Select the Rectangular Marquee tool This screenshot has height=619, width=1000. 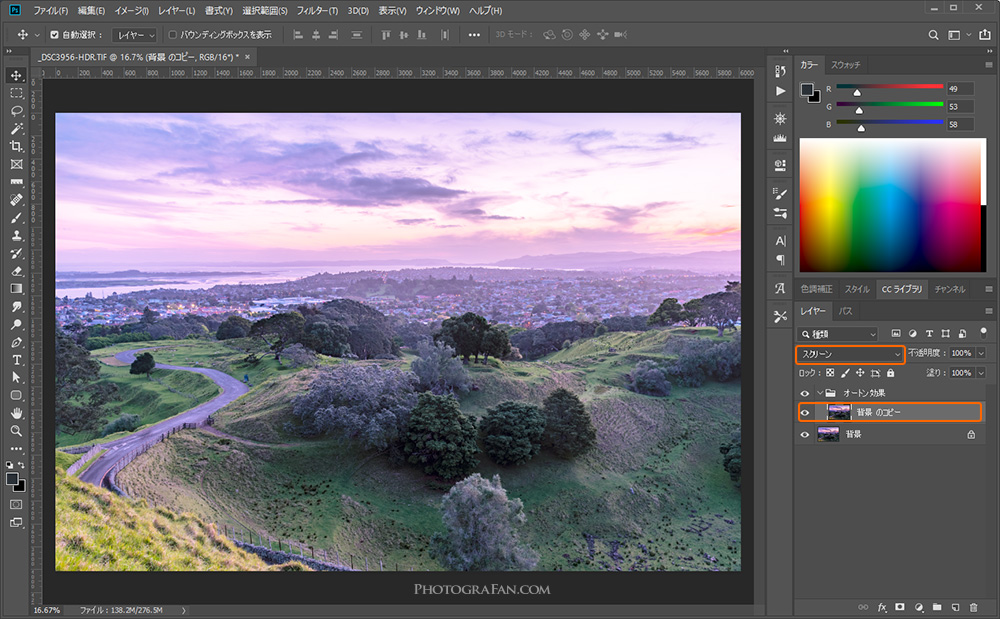pos(17,93)
